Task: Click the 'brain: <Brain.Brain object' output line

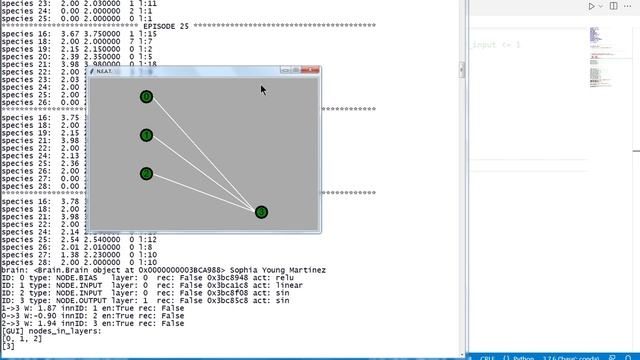Action: point(163,270)
